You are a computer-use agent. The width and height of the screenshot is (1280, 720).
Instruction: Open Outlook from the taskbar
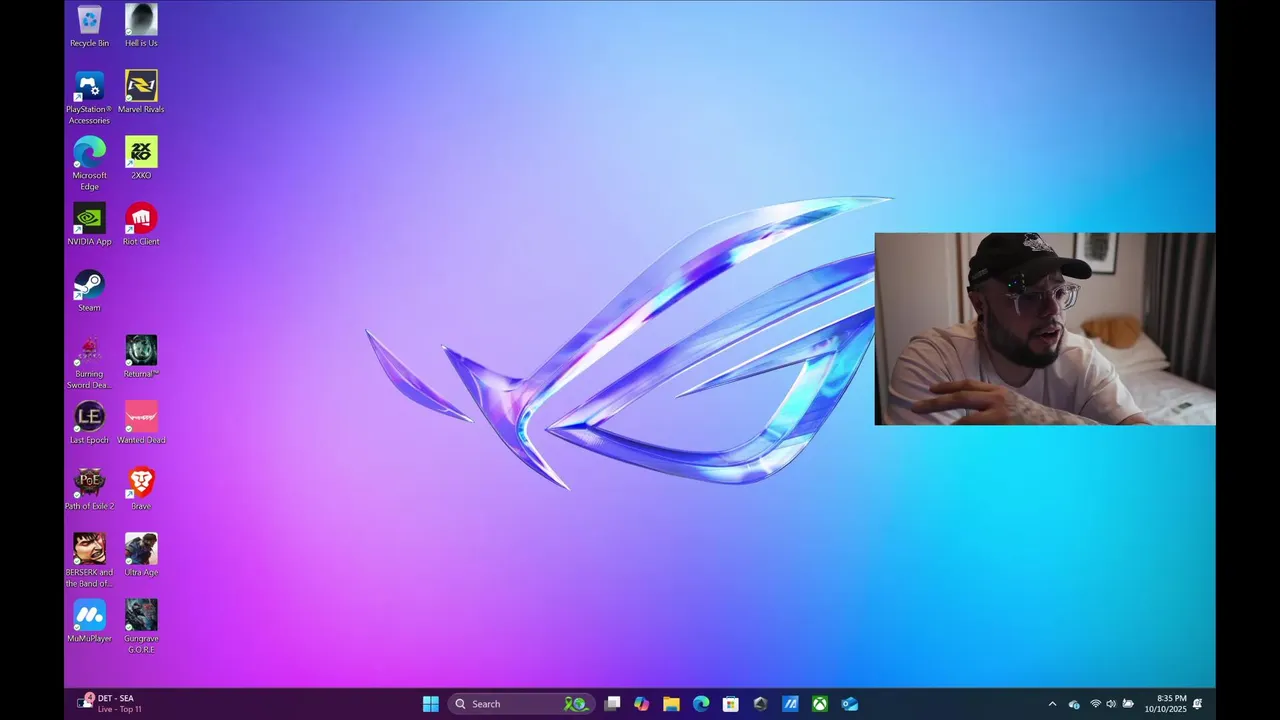click(x=849, y=704)
